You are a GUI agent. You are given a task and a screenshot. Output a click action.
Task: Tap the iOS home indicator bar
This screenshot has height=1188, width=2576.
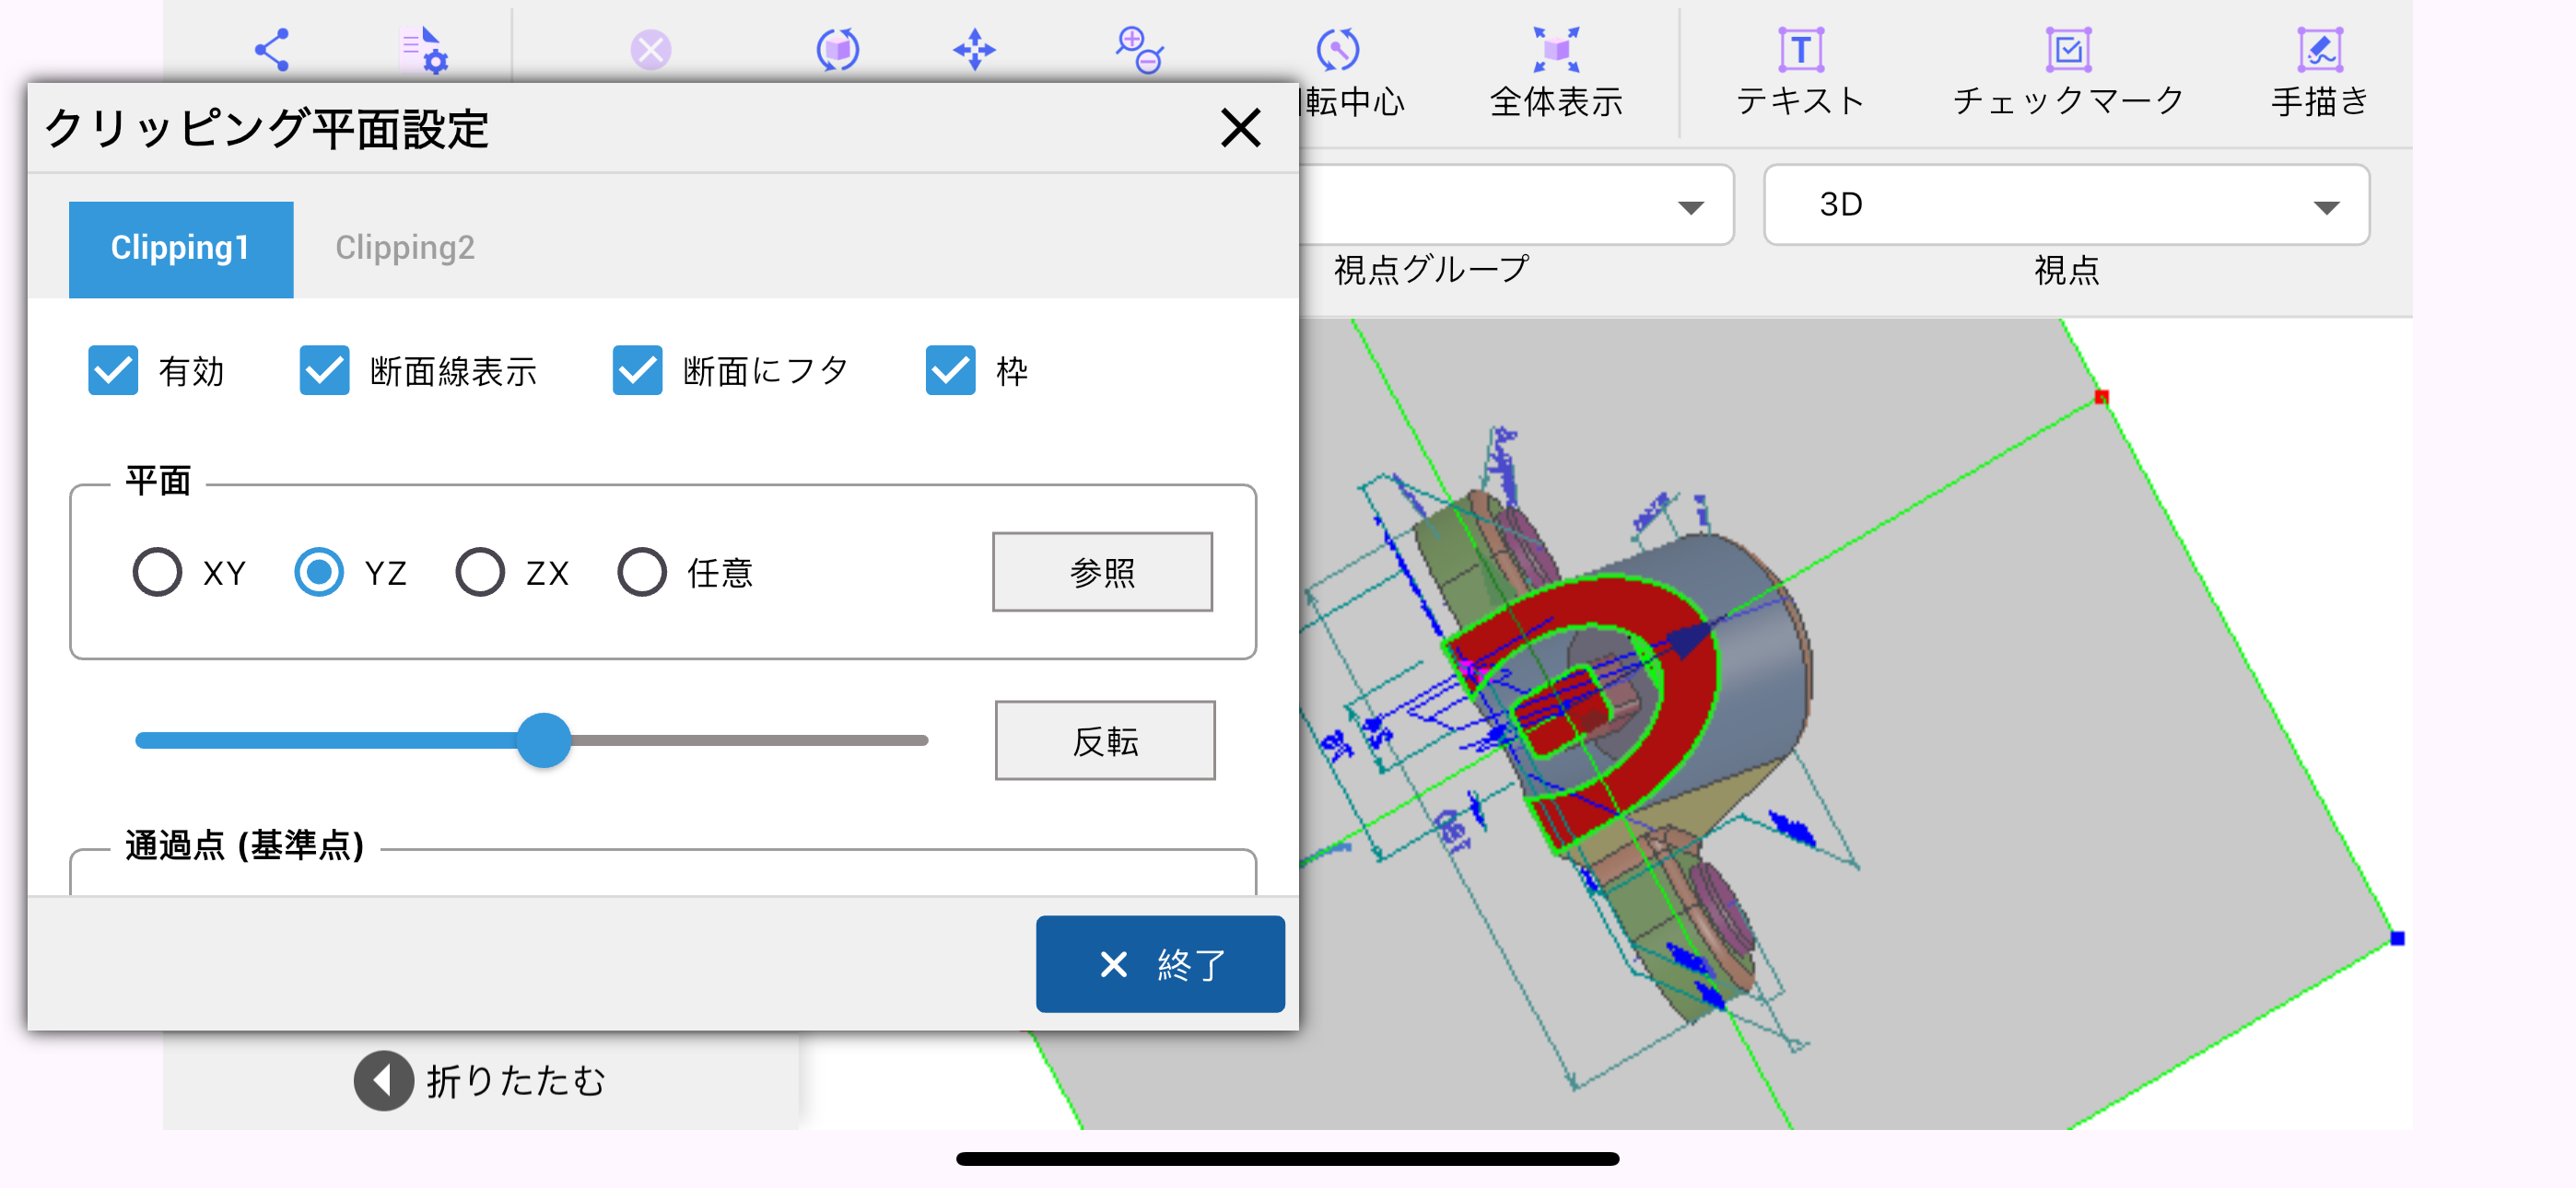(1287, 1159)
